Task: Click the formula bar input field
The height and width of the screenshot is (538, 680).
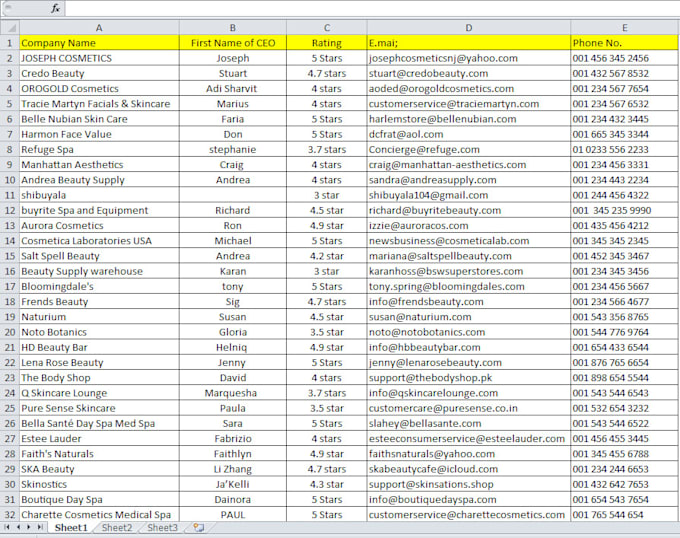Action: pos(372,8)
